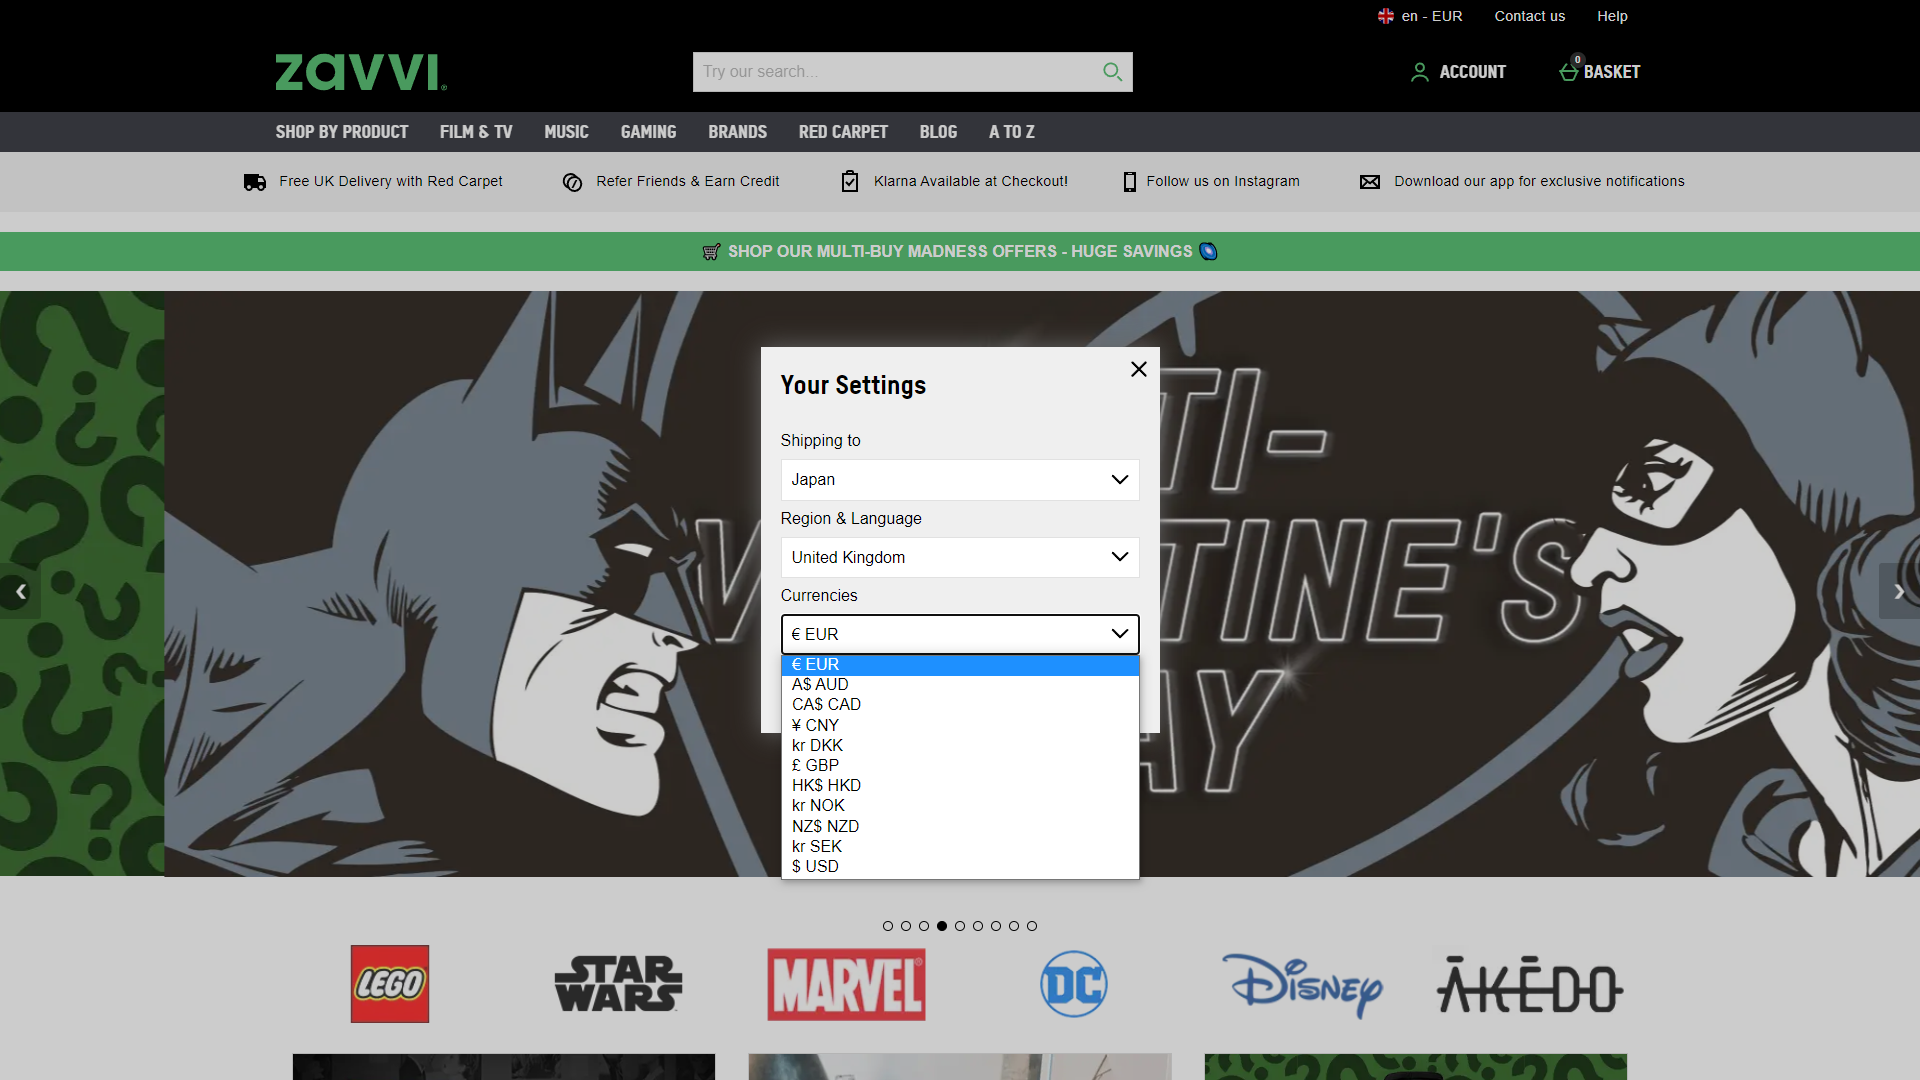1920x1080 pixels.
Task: Click the app download envelope icon
Action: [x=1370, y=182]
